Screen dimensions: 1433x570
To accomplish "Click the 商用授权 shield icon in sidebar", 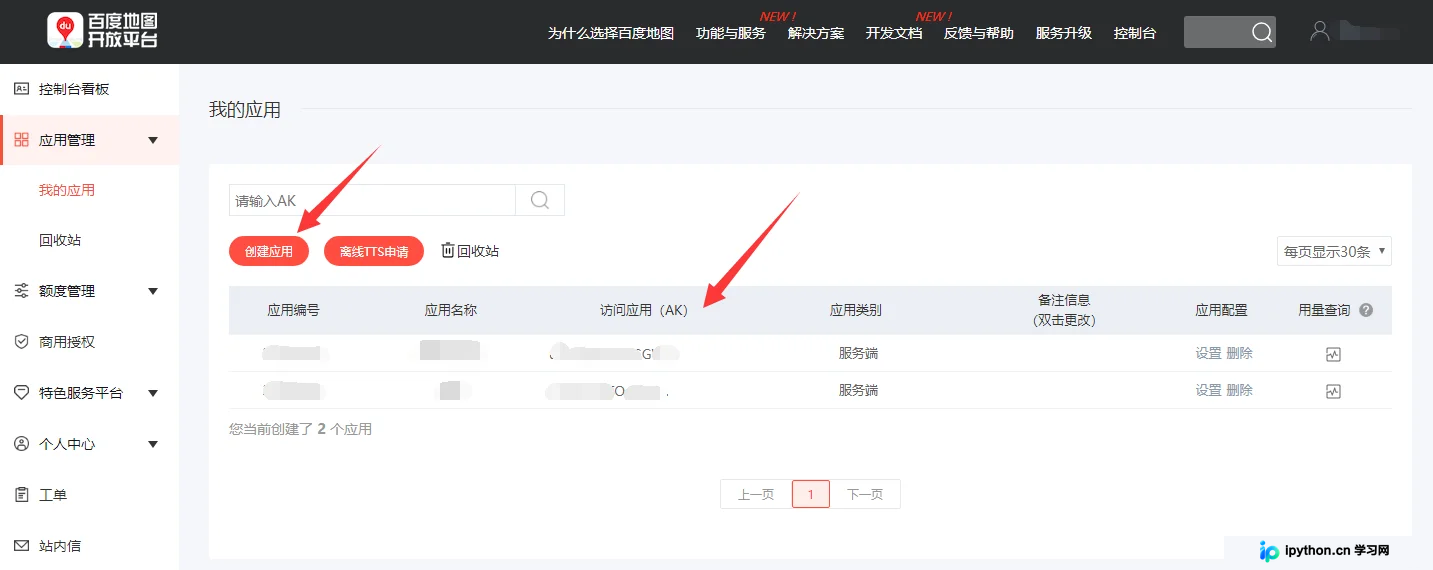I will (21, 342).
